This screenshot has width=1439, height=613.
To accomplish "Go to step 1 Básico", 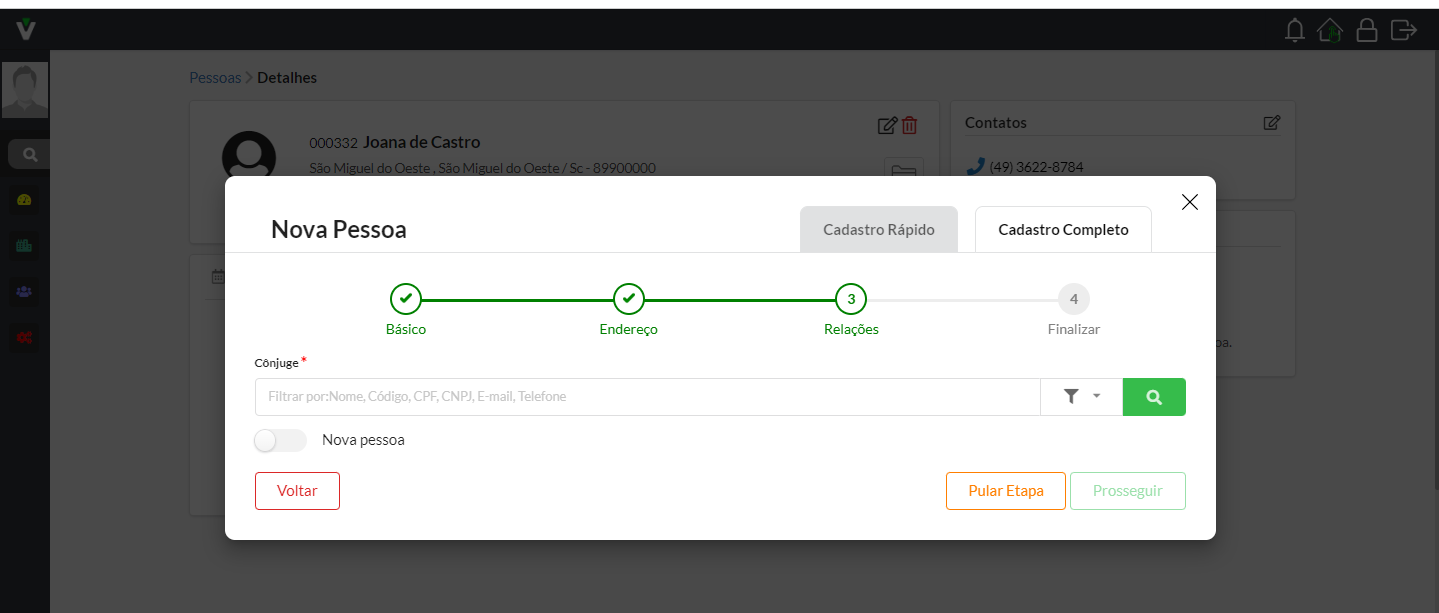I will coord(406,298).
